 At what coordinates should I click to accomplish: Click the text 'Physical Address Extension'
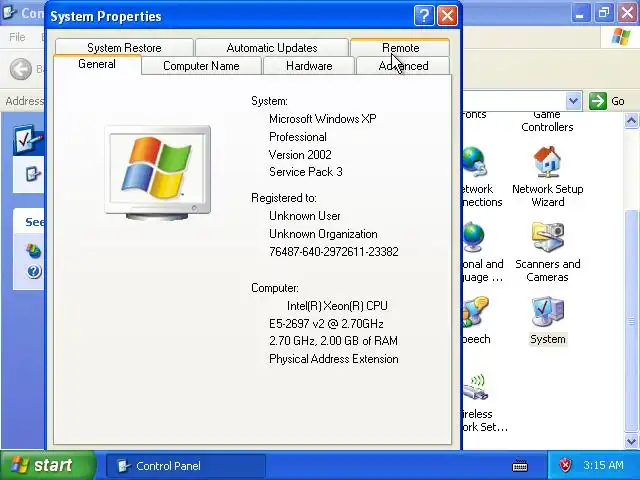(x=333, y=359)
